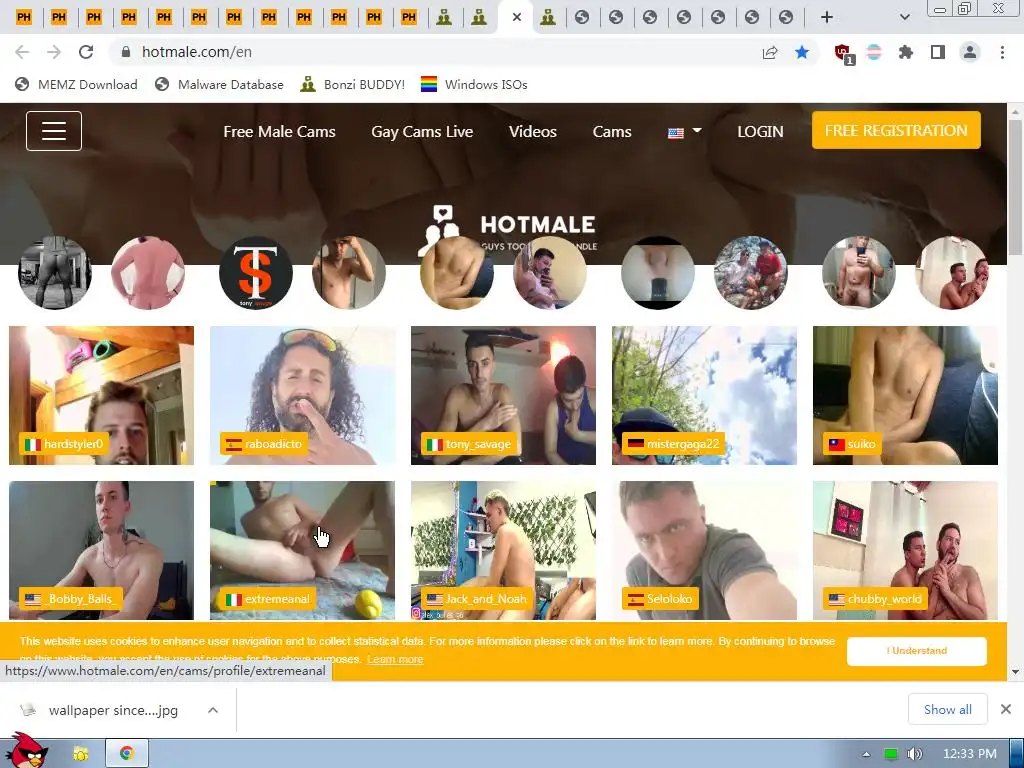This screenshot has width=1024, height=768.
Task: Click the FREE REGISTRATION button
Action: point(896,130)
